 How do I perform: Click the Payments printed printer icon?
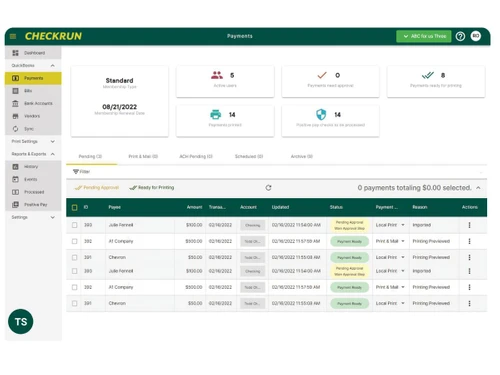216,115
